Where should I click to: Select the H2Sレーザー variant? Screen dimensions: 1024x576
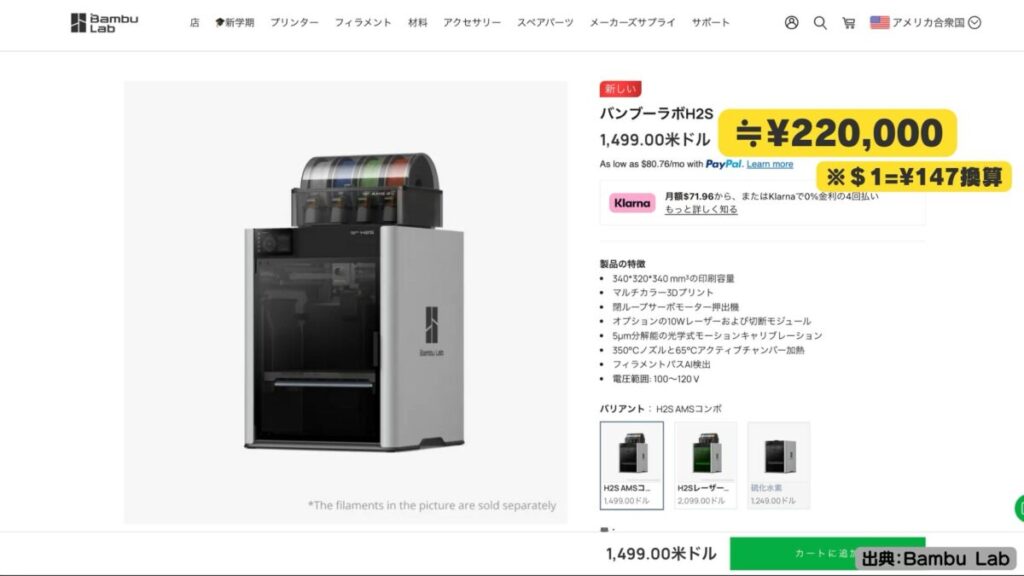[x=705, y=465]
